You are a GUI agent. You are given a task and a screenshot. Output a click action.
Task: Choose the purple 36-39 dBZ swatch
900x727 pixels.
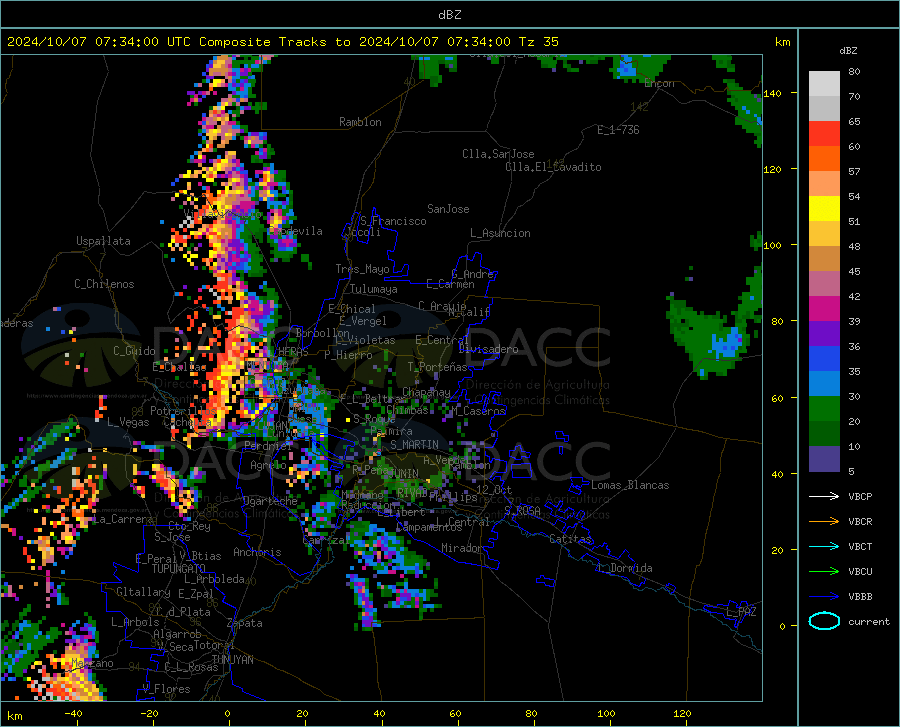(x=824, y=334)
